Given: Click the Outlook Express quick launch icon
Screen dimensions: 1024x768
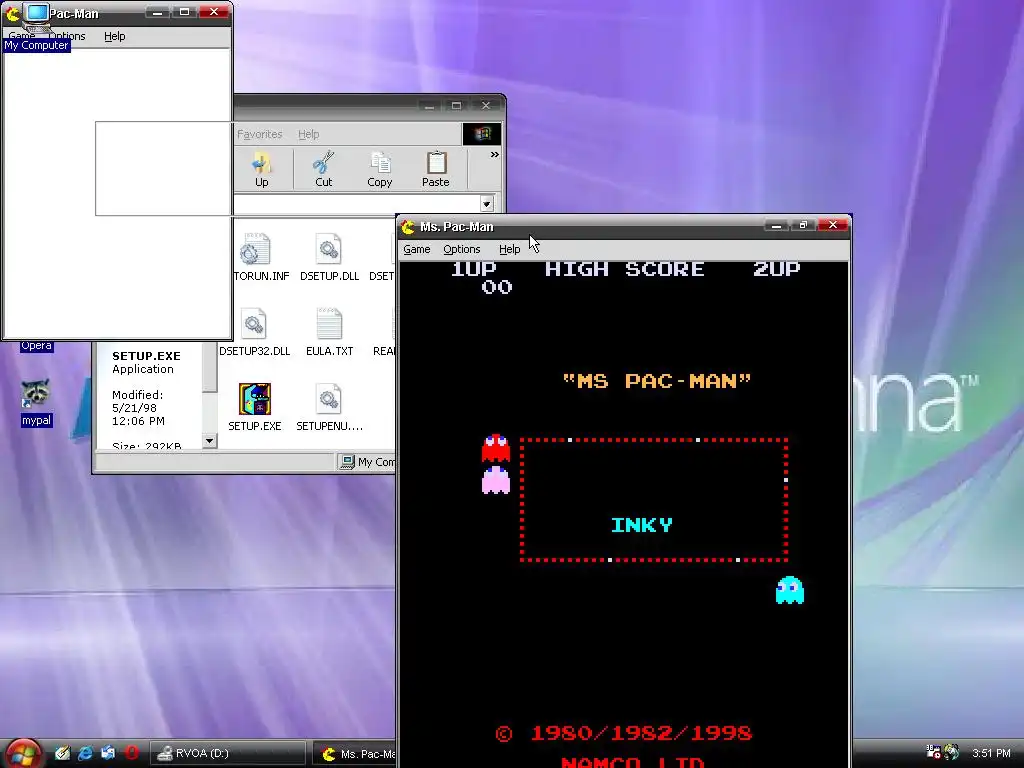Looking at the screenshot, I should pos(108,753).
